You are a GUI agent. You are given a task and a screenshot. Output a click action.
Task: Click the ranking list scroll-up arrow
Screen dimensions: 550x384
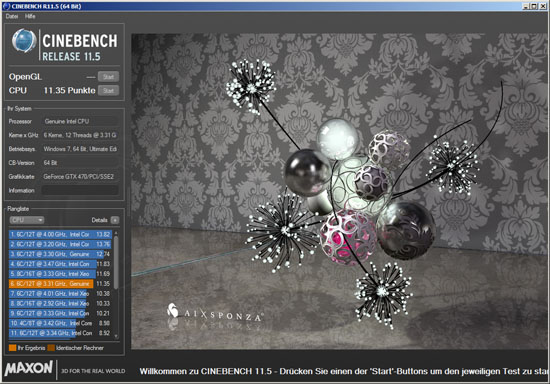coord(116,233)
